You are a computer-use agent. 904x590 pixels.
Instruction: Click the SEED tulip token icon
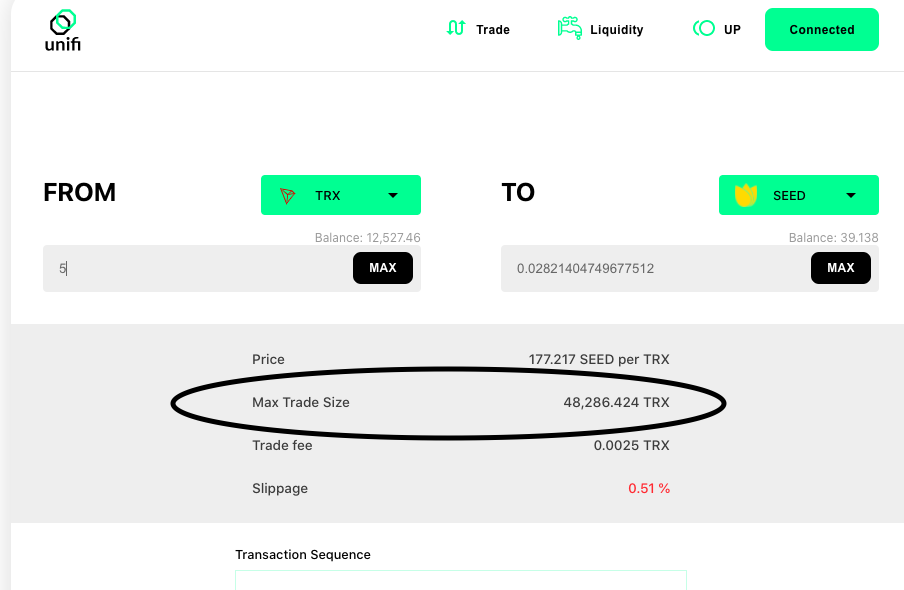coord(745,195)
